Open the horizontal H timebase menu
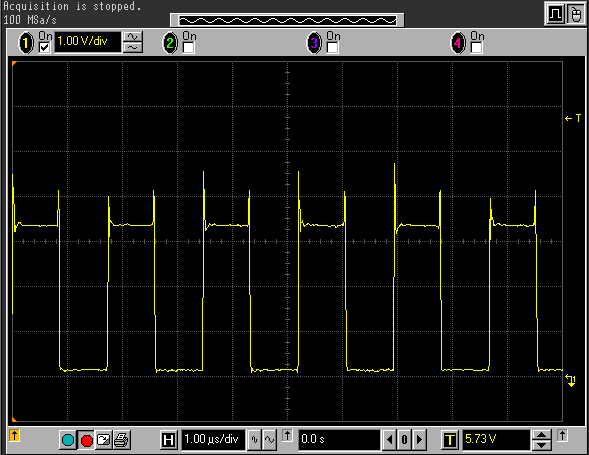Screen dimensions: 589x455 click(168, 440)
